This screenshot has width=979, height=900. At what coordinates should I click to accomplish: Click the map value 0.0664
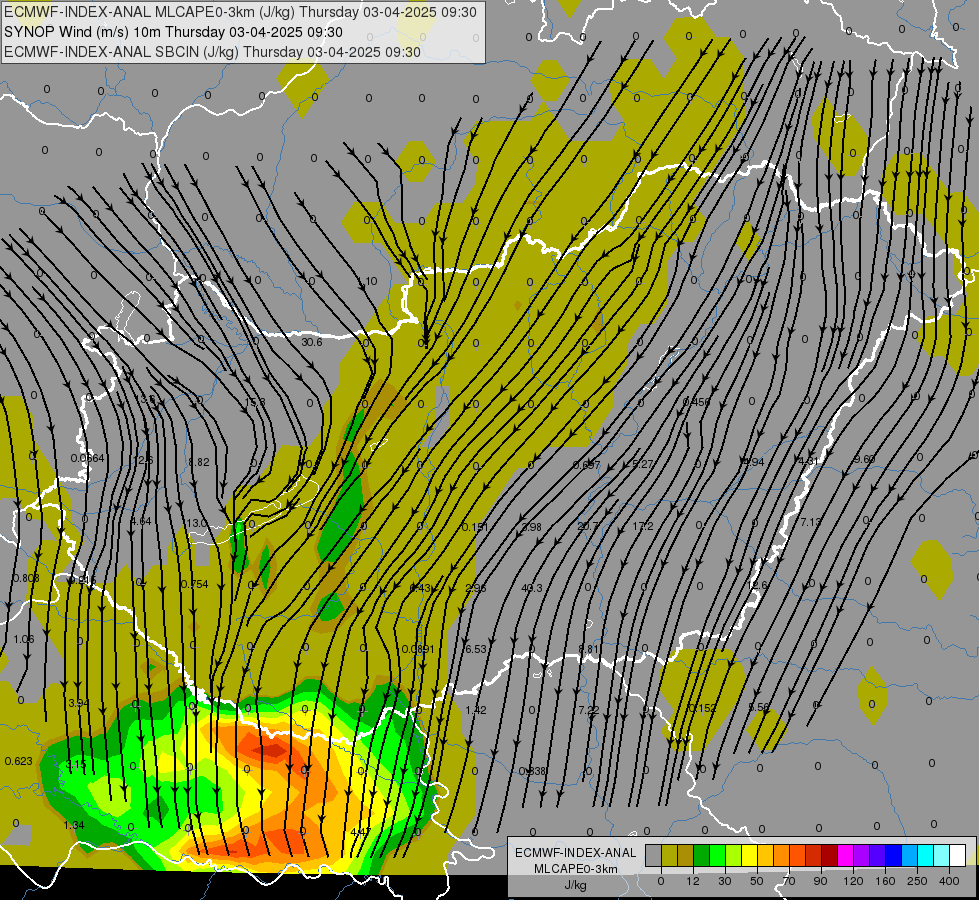[87, 458]
